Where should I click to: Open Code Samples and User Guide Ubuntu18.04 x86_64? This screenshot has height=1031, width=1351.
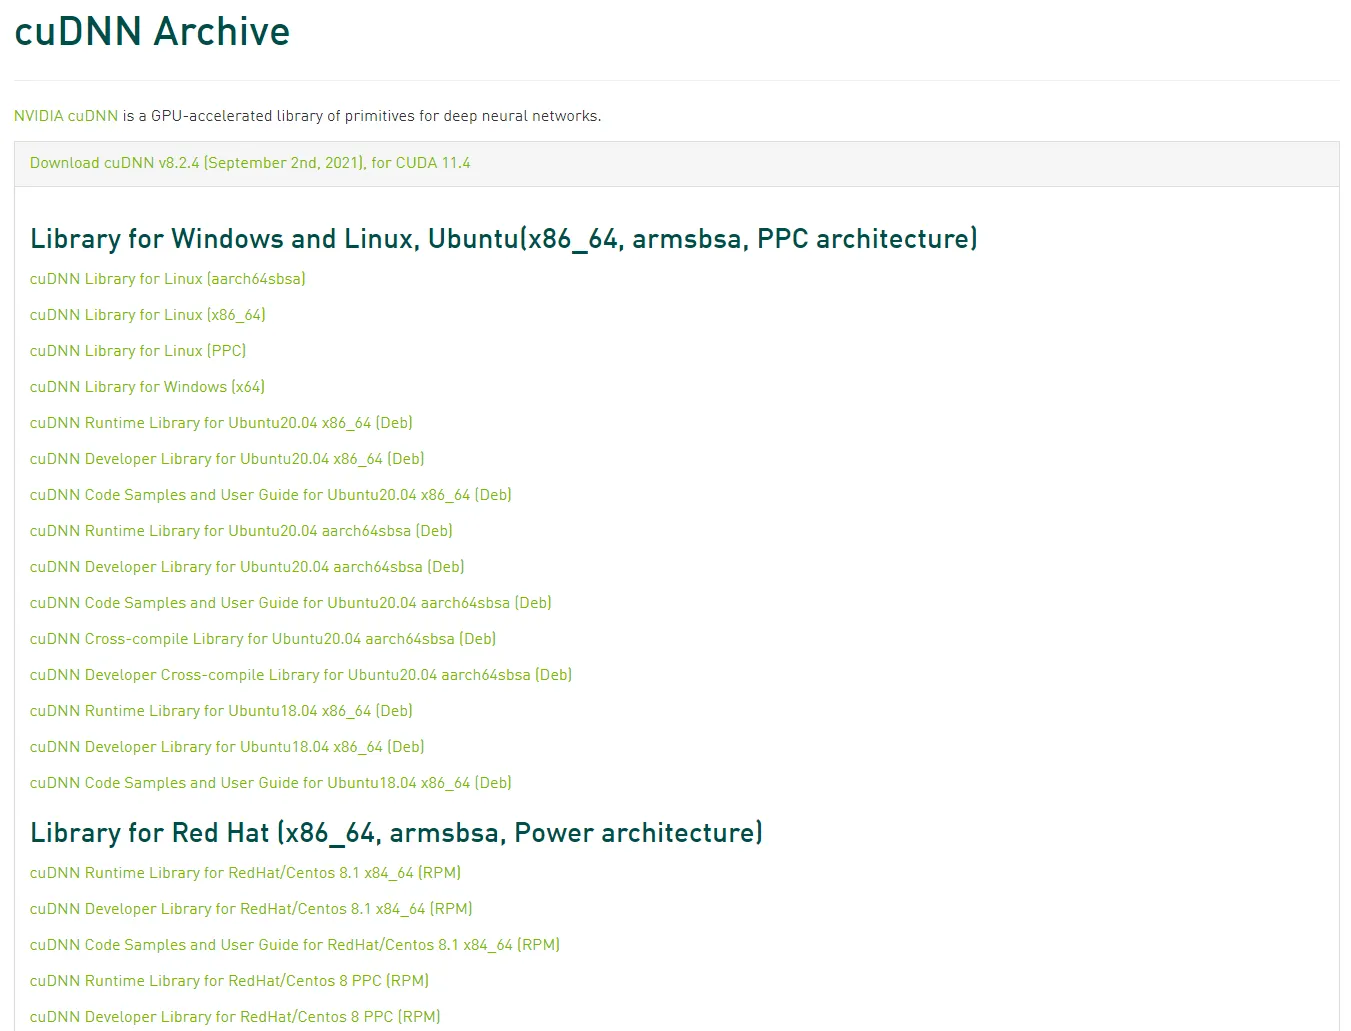[x=271, y=783]
